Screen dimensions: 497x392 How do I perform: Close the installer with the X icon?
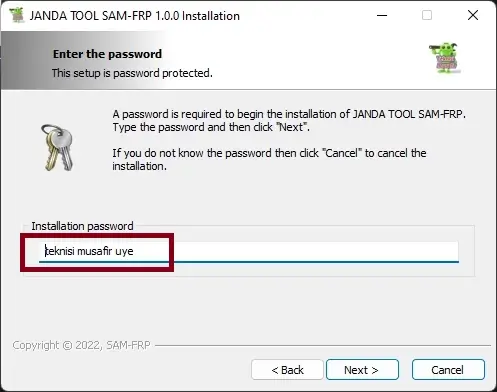point(473,15)
